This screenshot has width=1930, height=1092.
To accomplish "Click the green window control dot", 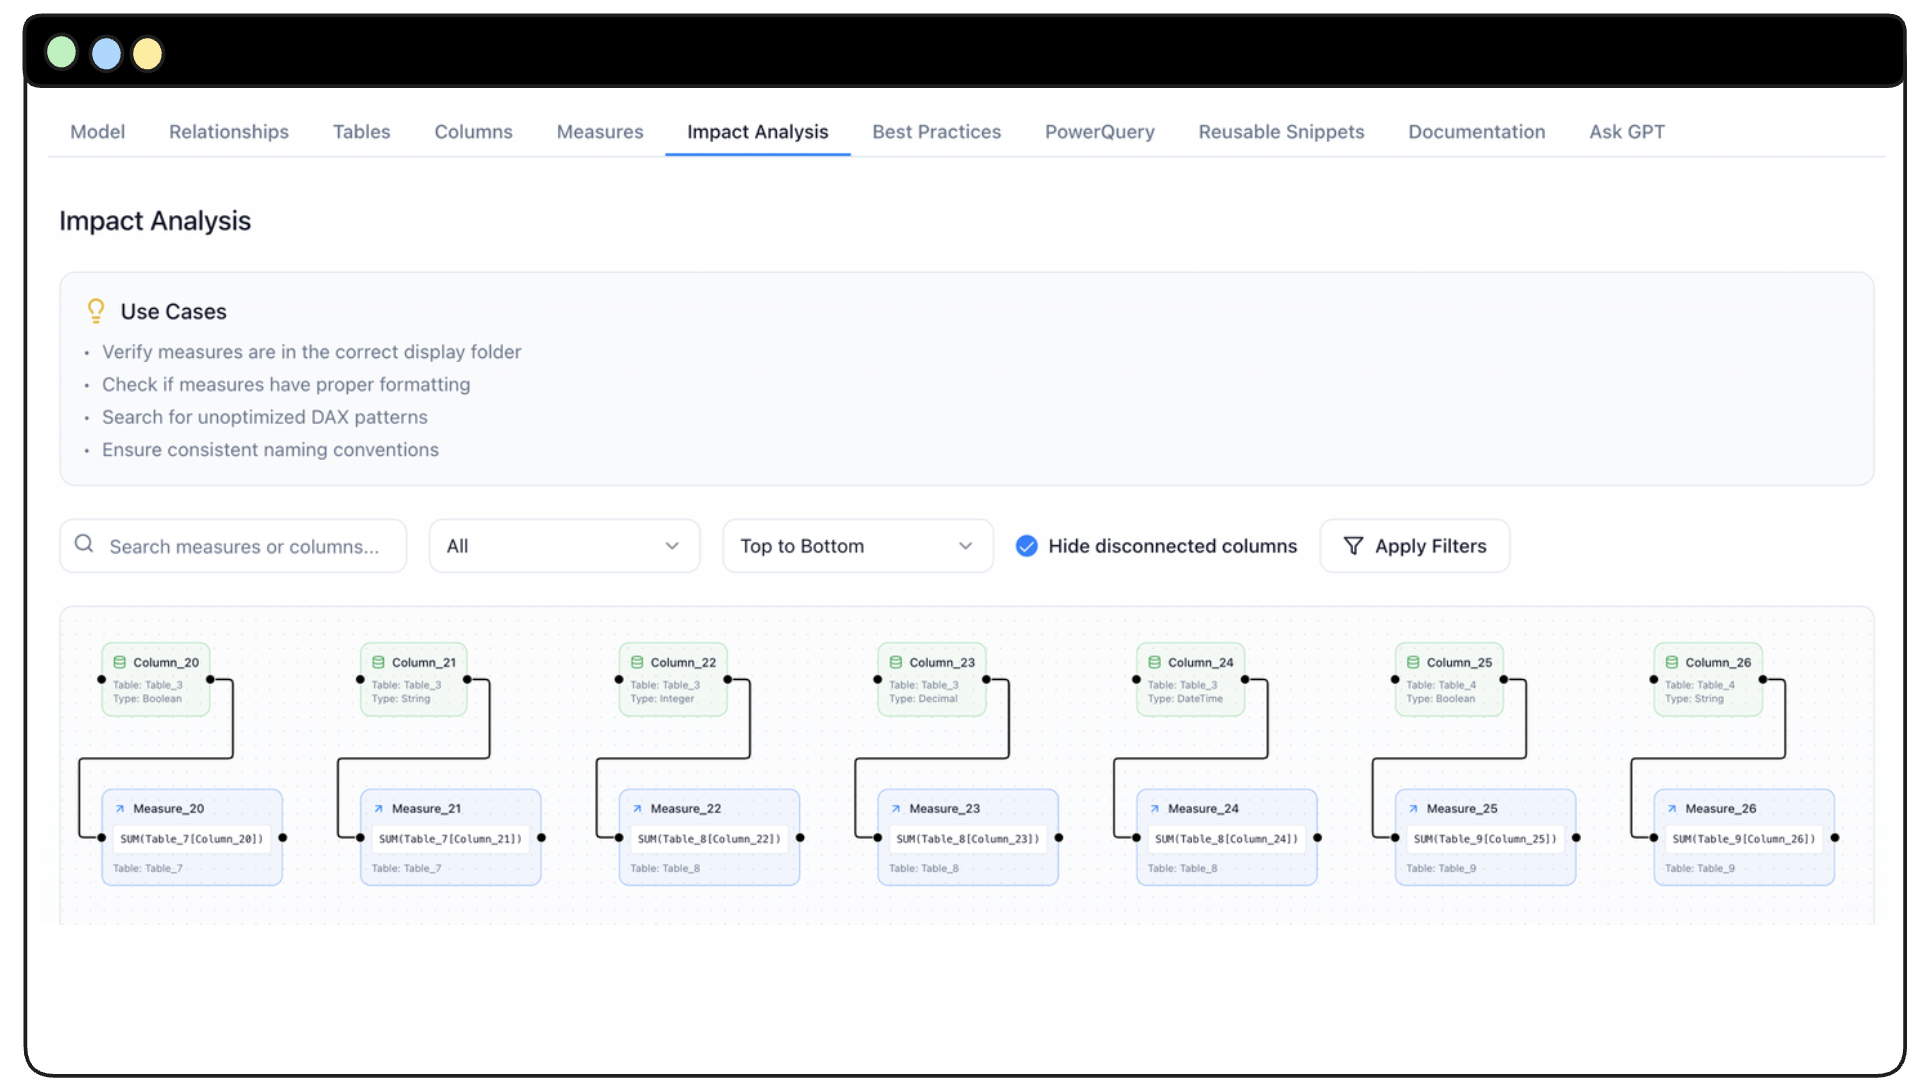I will (62, 52).
